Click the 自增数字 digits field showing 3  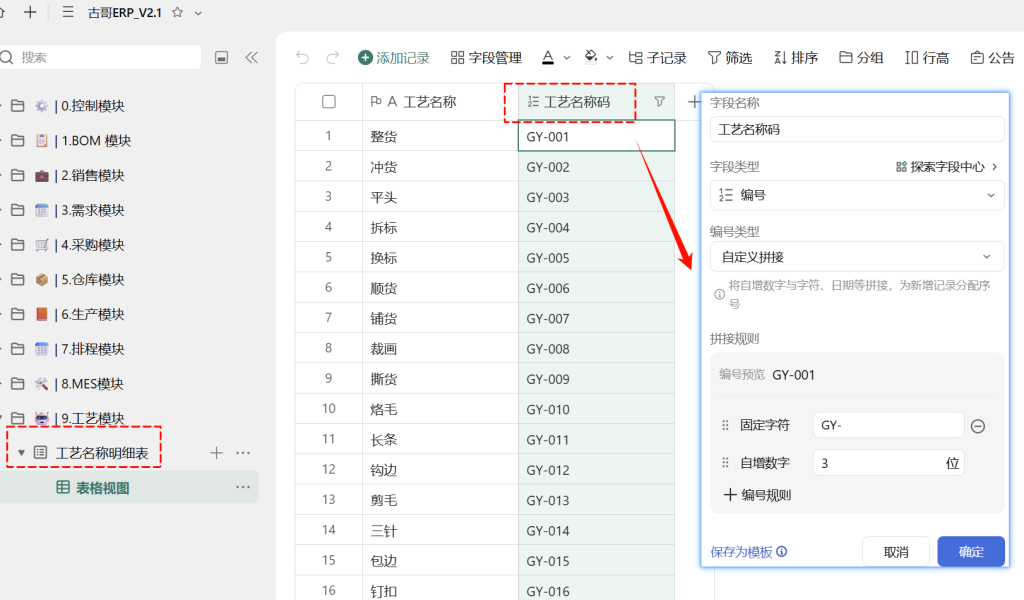[888, 463]
